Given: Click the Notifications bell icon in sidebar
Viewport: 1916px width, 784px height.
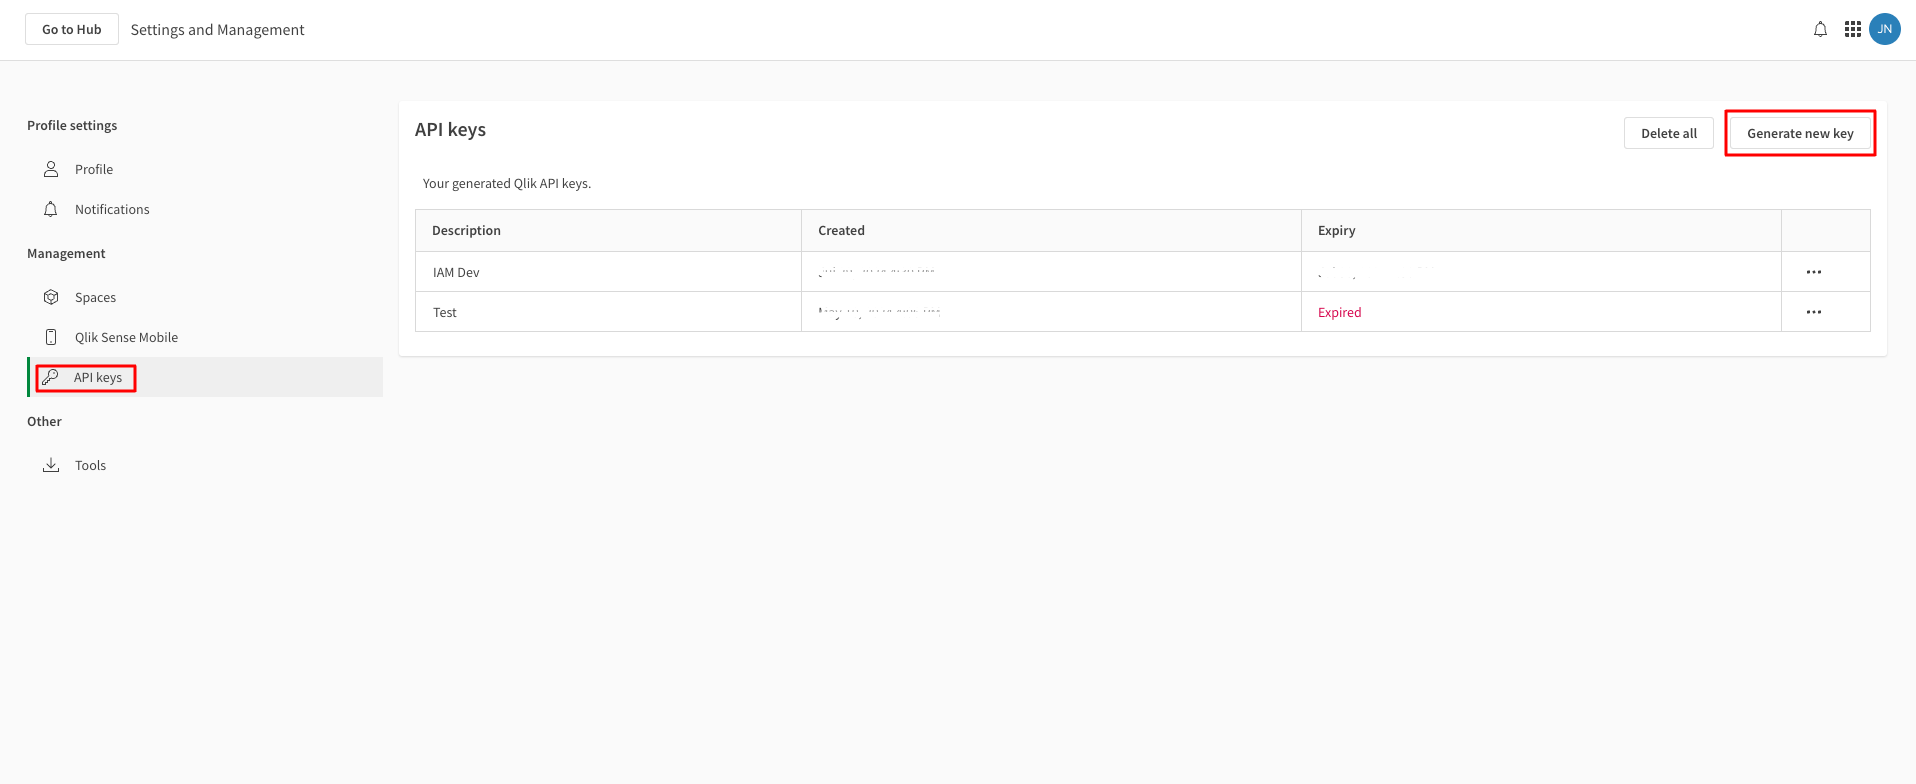Looking at the screenshot, I should pyautogui.click(x=51, y=209).
